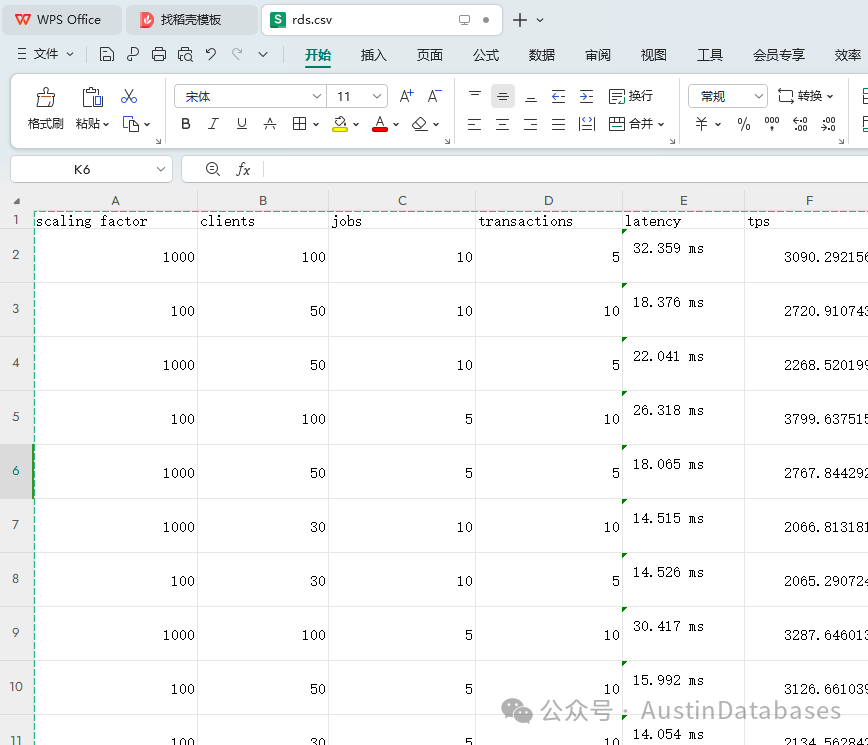Undo the last action
The width and height of the screenshot is (868, 745).
tap(211, 54)
